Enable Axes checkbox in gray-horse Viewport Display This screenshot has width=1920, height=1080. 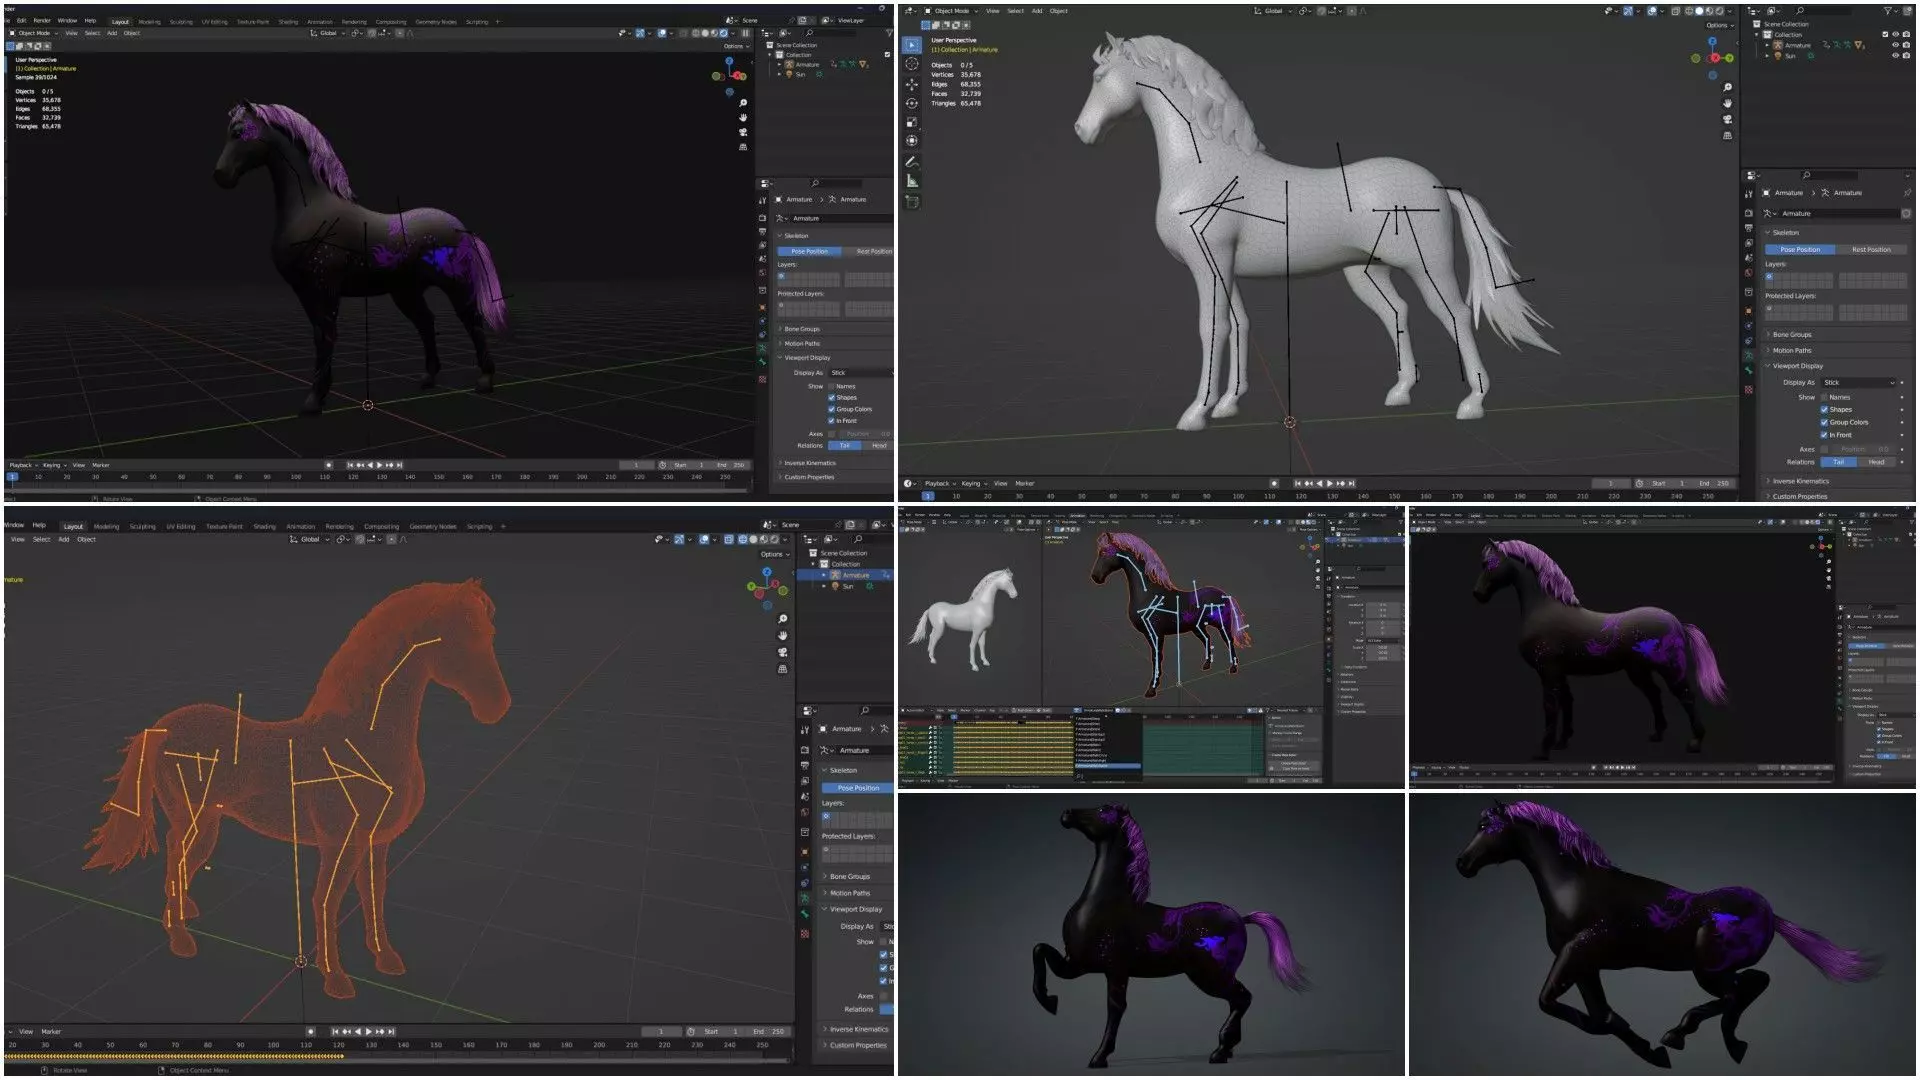pyautogui.click(x=1824, y=449)
